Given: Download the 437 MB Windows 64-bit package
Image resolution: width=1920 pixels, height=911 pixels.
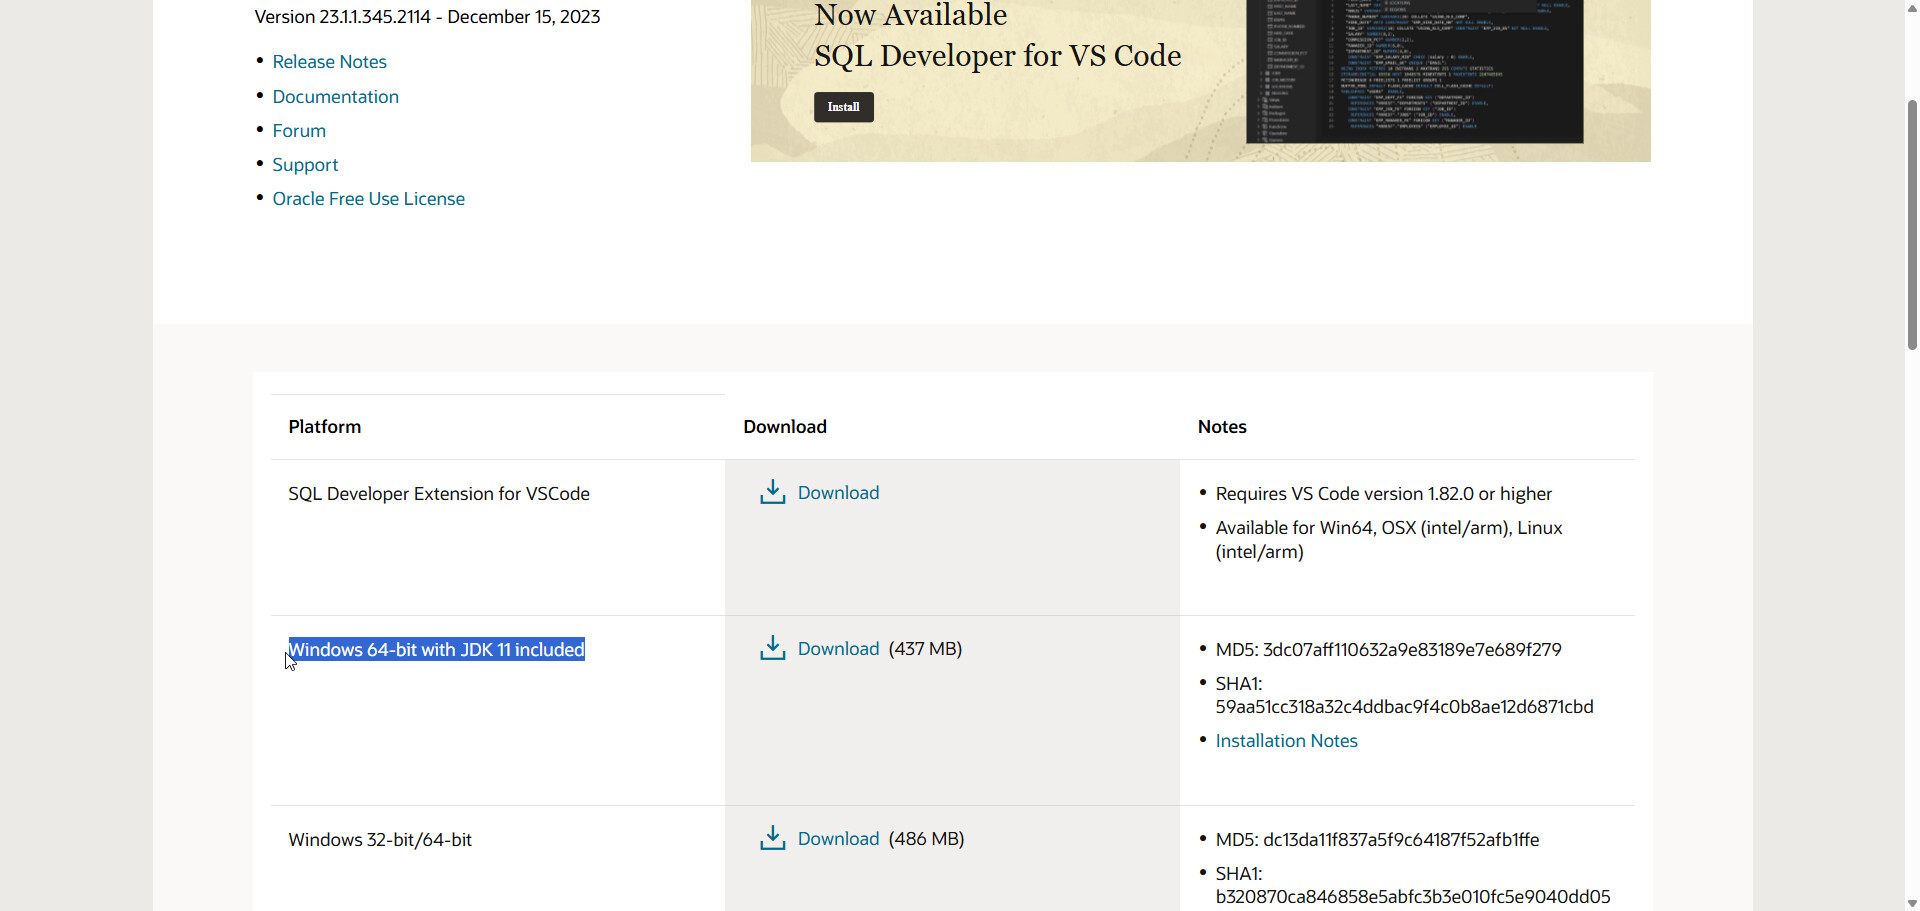Looking at the screenshot, I should click(838, 649).
